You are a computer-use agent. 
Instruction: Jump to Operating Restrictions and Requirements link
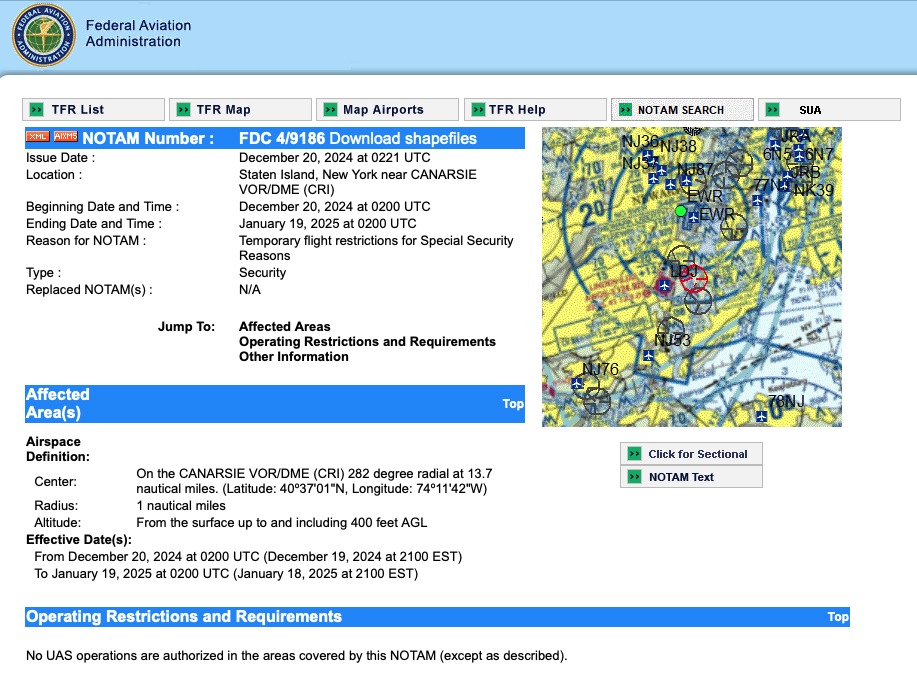[x=367, y=342]
